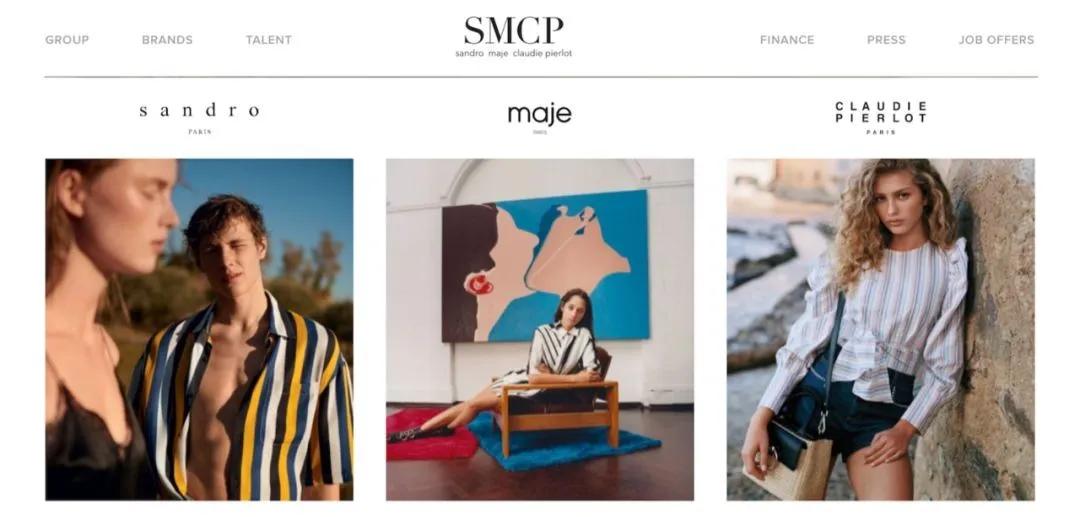Image resolution: width=1080 pixels, height=517 pixels.
Task: Open the Claudie Pierlot photo of curly-haired model
Action: (x=880, y=329)
